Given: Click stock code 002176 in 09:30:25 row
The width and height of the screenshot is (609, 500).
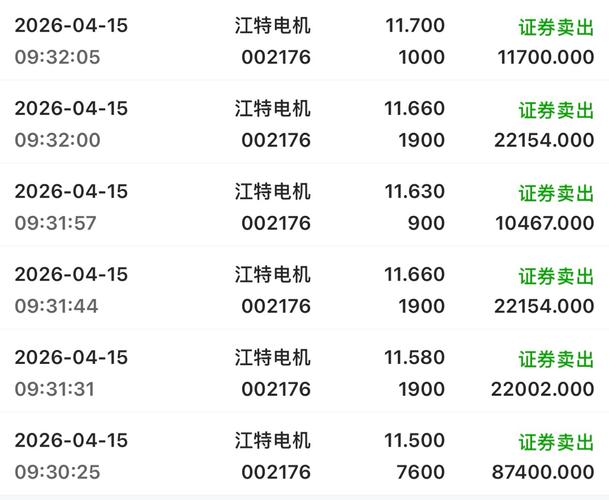Looking at the screenshot, I should point(276,472).
